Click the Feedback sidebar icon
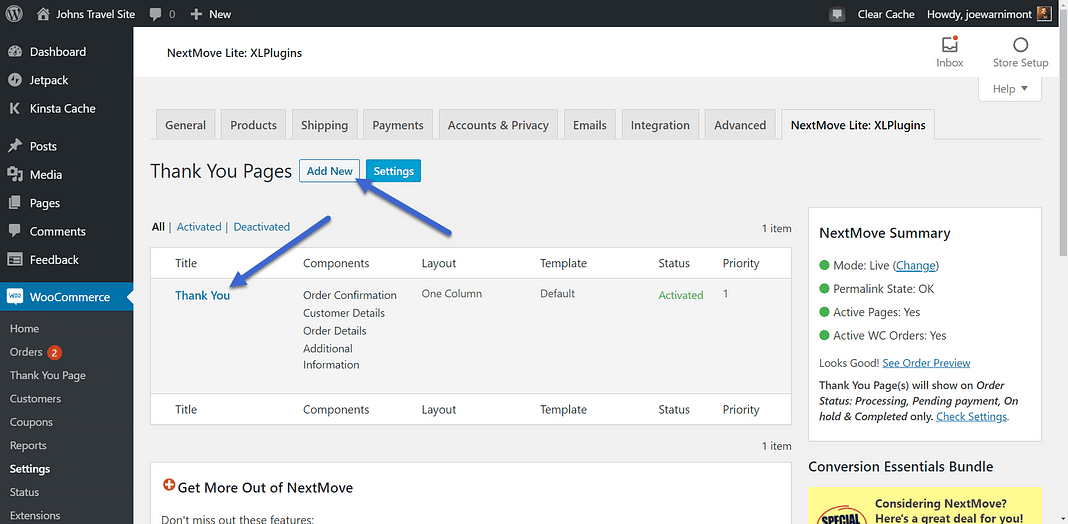The height and width of the screenshot is (524, 1068). click(14, 260)
